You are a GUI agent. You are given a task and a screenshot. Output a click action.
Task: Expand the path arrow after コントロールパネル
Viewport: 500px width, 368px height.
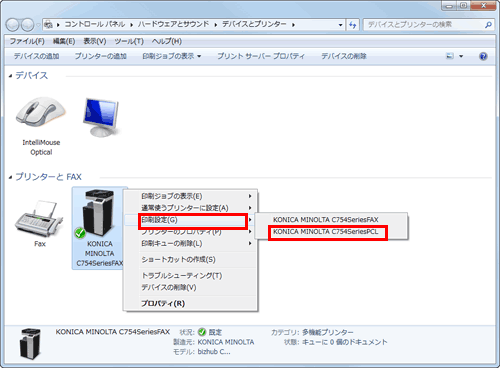tap(132, 25)
